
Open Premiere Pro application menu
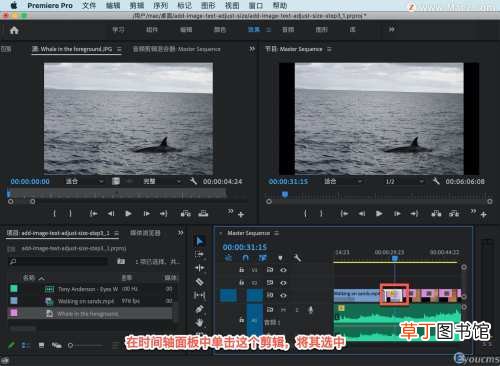click(x=50, y=5)
